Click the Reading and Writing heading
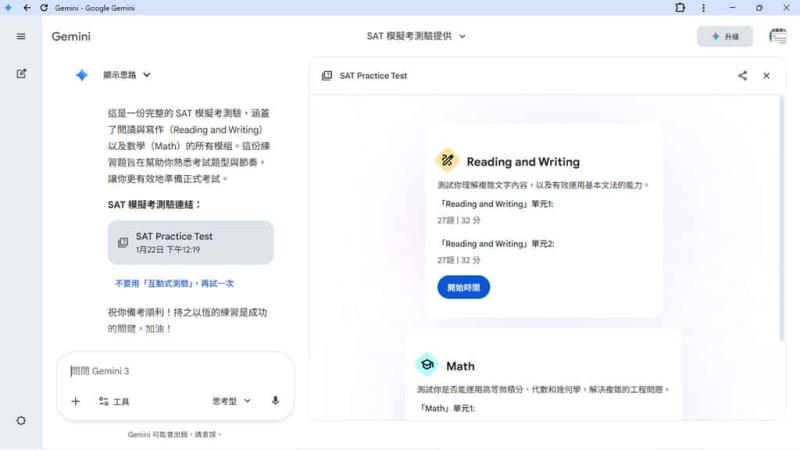This screenshot has height=450, width=800. [x=523, y=162]
